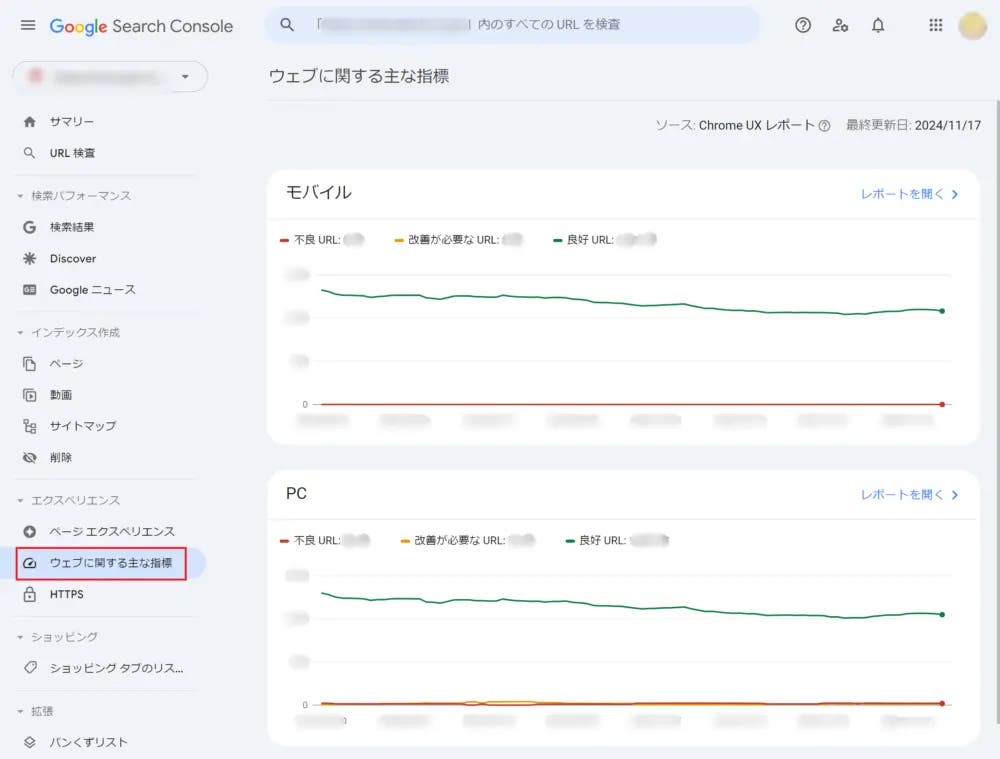Open ページ エクスペリエンス report
Image resolution: width=1000 pixels, height=759 pixels.
[112, 531]
